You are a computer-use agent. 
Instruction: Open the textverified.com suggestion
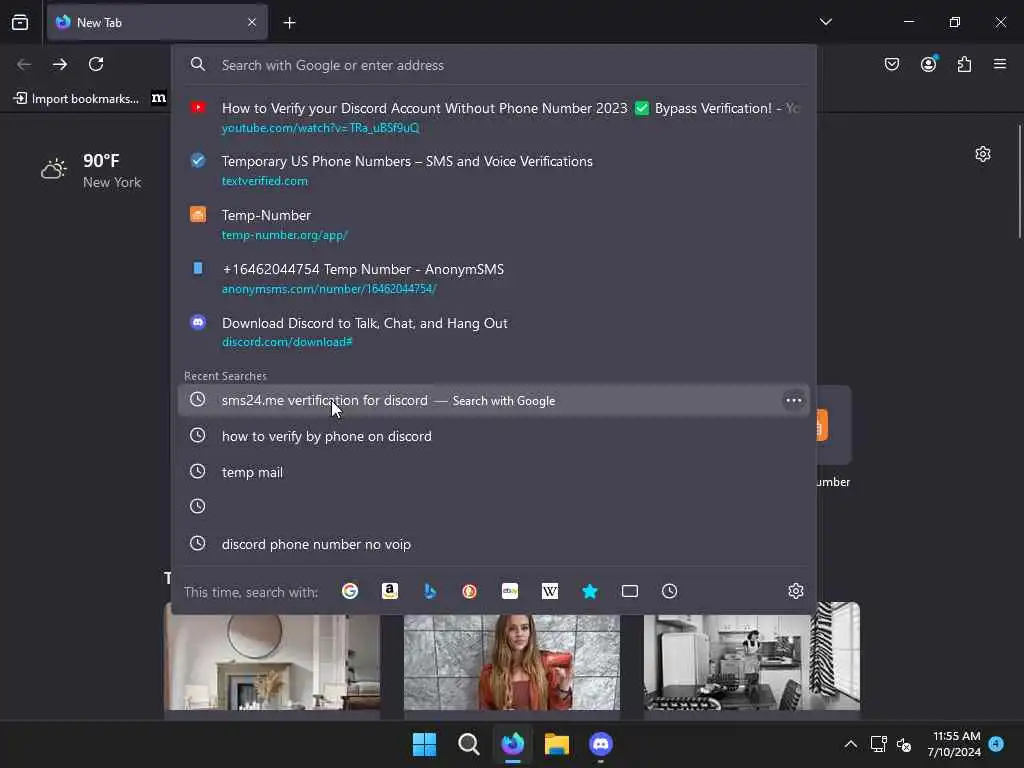coord(494,170)
